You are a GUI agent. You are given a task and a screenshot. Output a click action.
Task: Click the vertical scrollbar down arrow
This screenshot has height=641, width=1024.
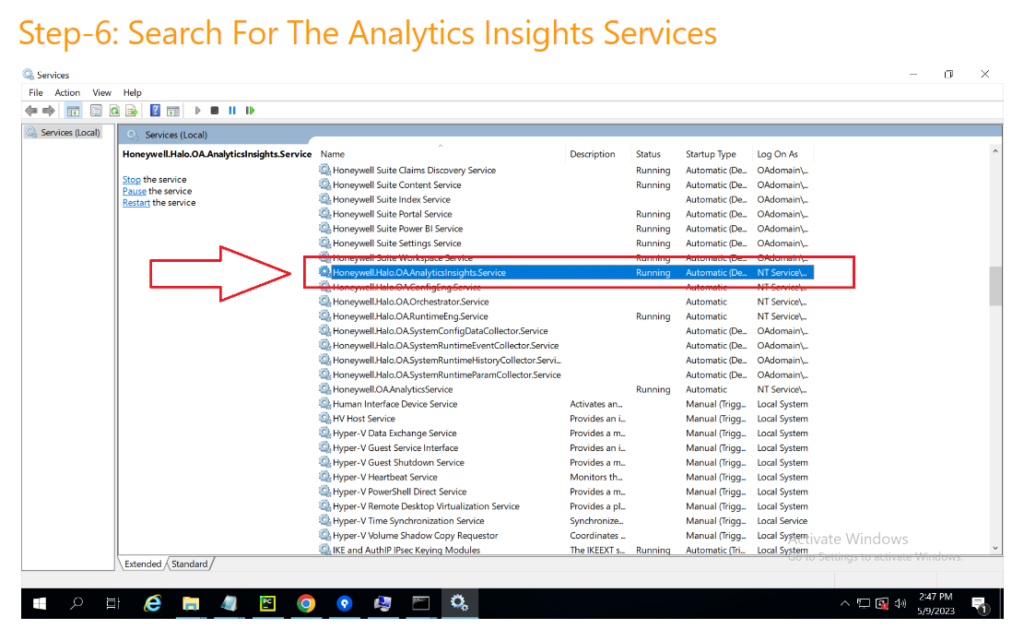click(995, 548)
